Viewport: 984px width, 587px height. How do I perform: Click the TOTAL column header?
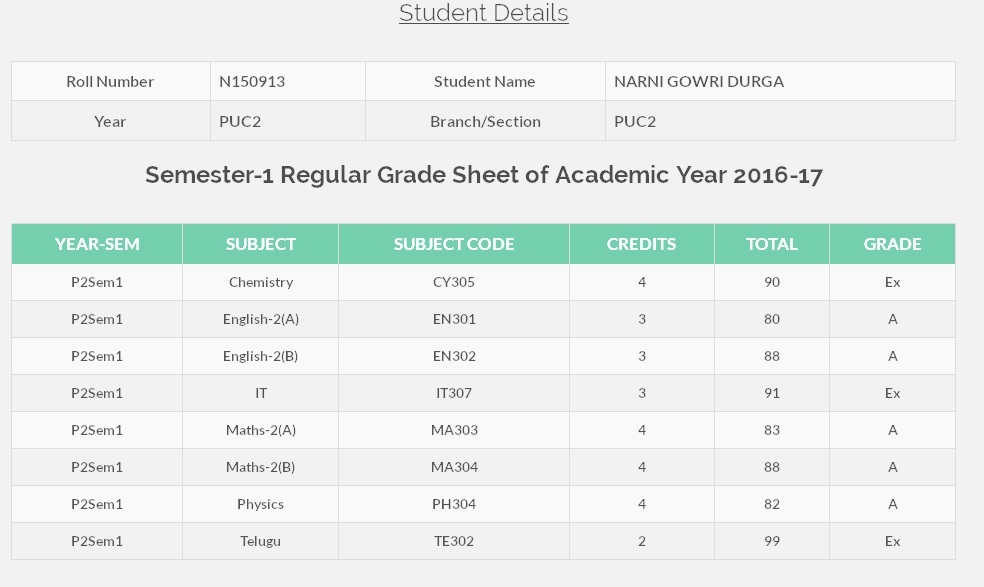772,244
